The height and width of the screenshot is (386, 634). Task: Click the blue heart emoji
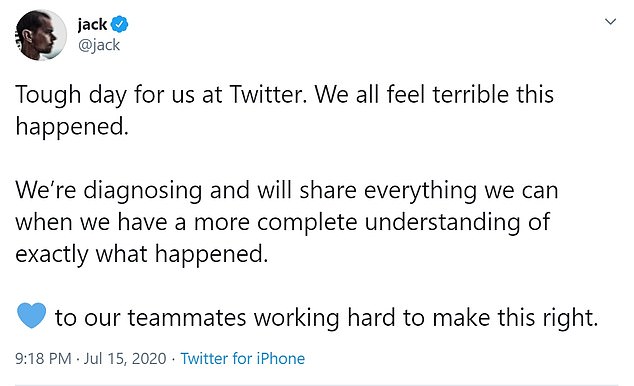tap(32, 315)
